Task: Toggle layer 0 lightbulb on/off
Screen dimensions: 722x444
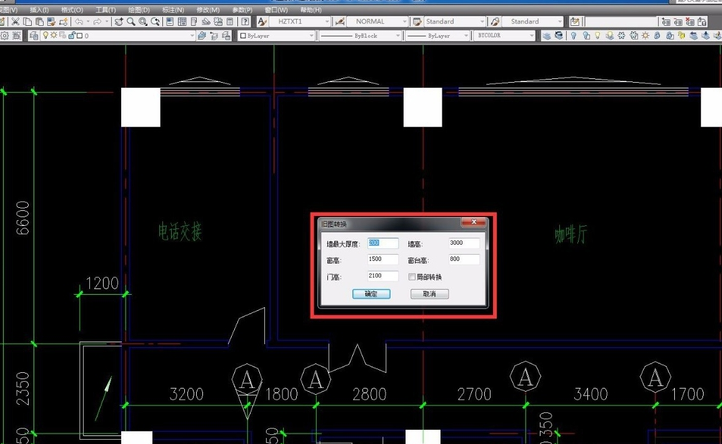Action: 46,35
